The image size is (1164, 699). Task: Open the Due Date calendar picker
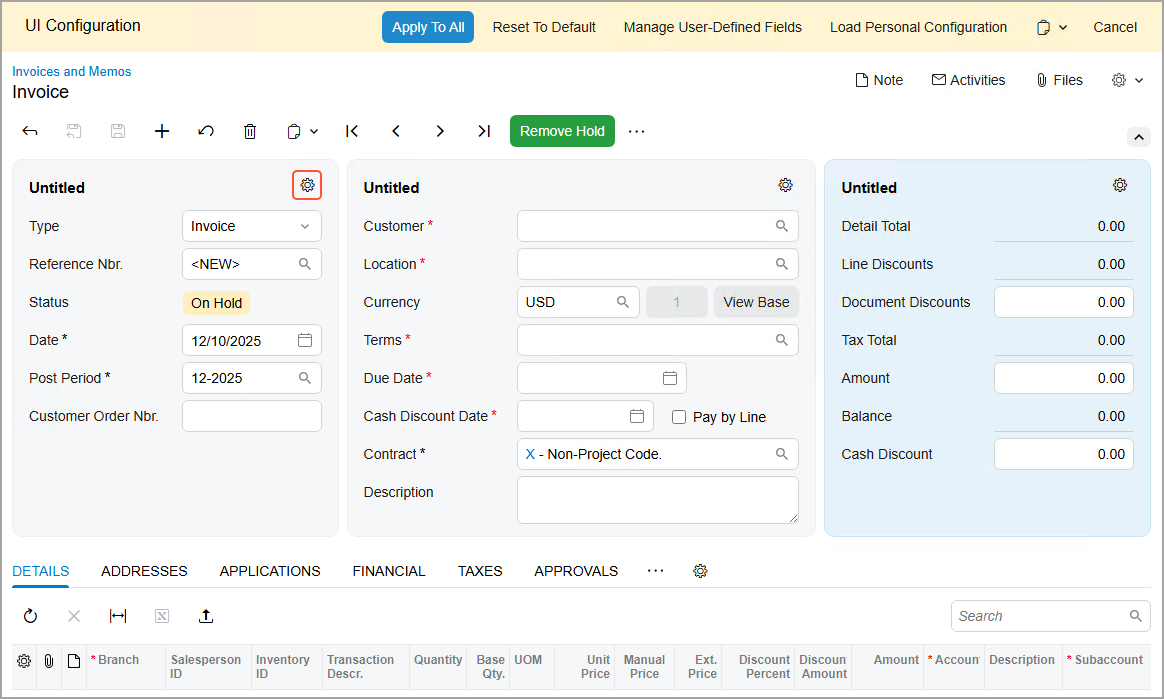[670, 378]
